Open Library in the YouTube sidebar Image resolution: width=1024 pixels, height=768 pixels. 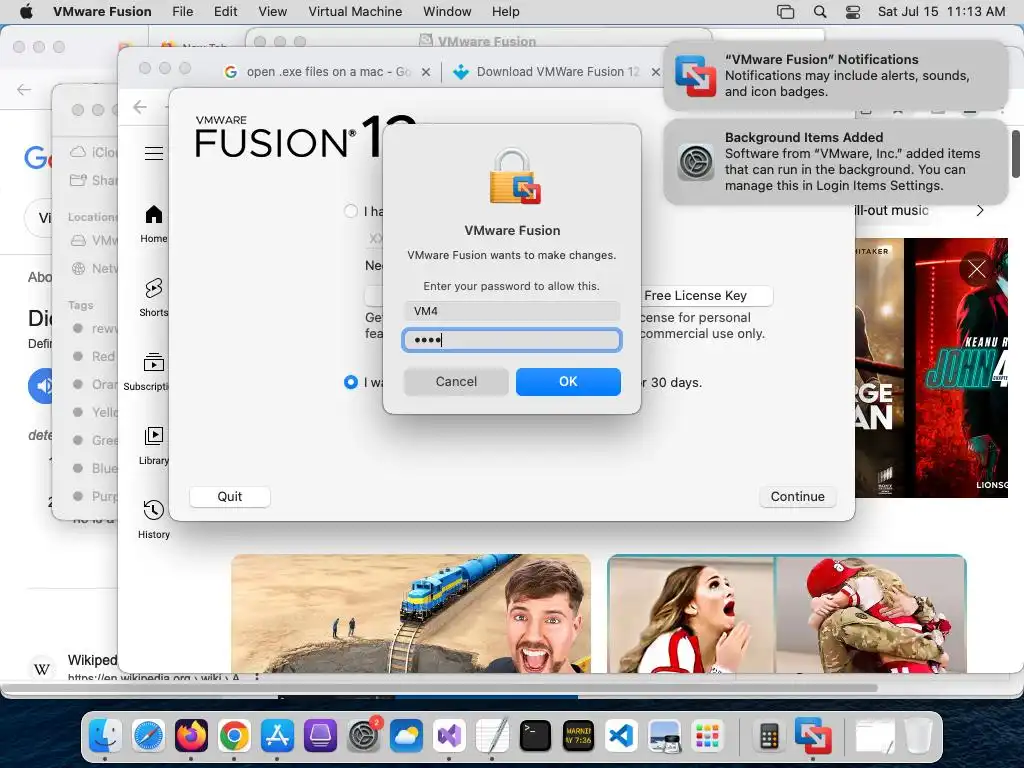[154, 445]
